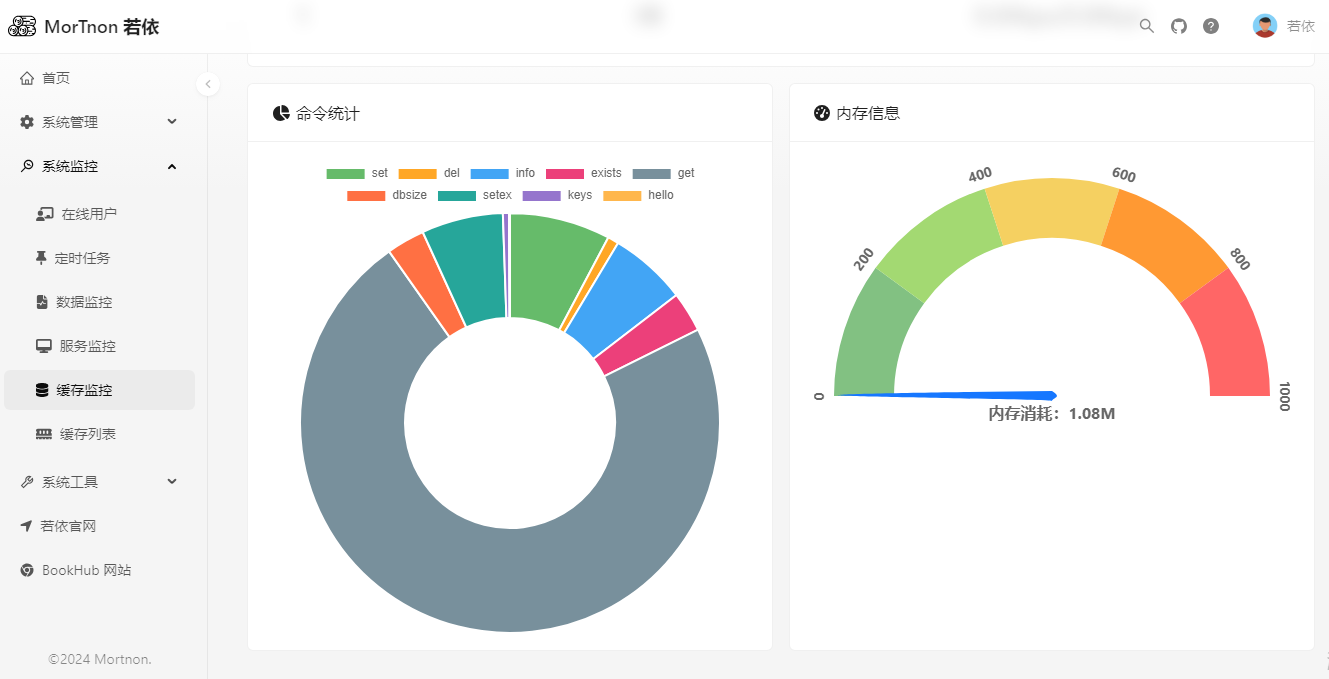Expand the 系统工具 section
This screenshot has width=1329, height=679.
pos(69,481)
